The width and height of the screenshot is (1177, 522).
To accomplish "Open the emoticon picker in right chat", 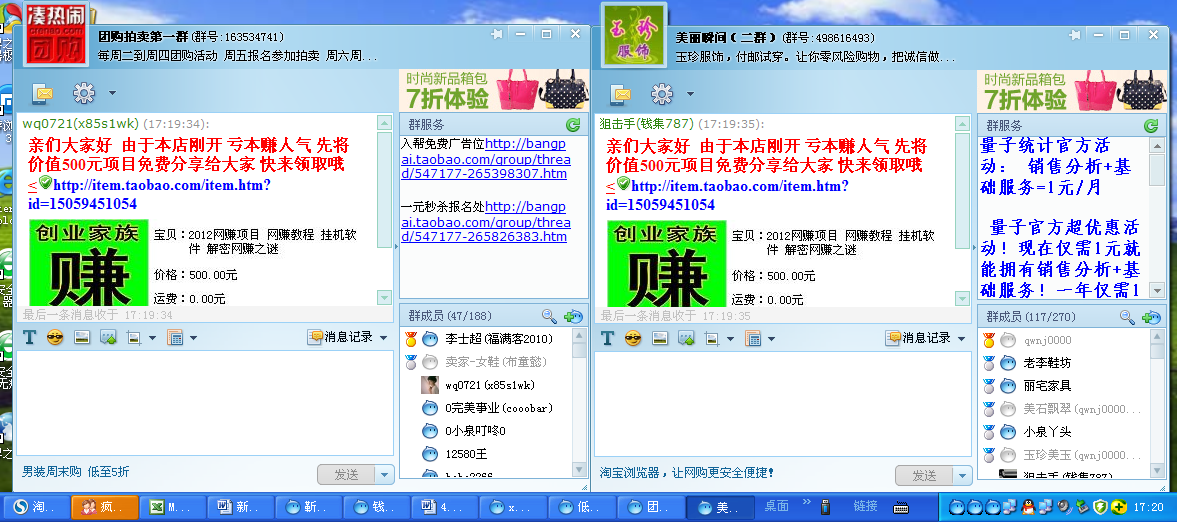I will pos(633,338).
